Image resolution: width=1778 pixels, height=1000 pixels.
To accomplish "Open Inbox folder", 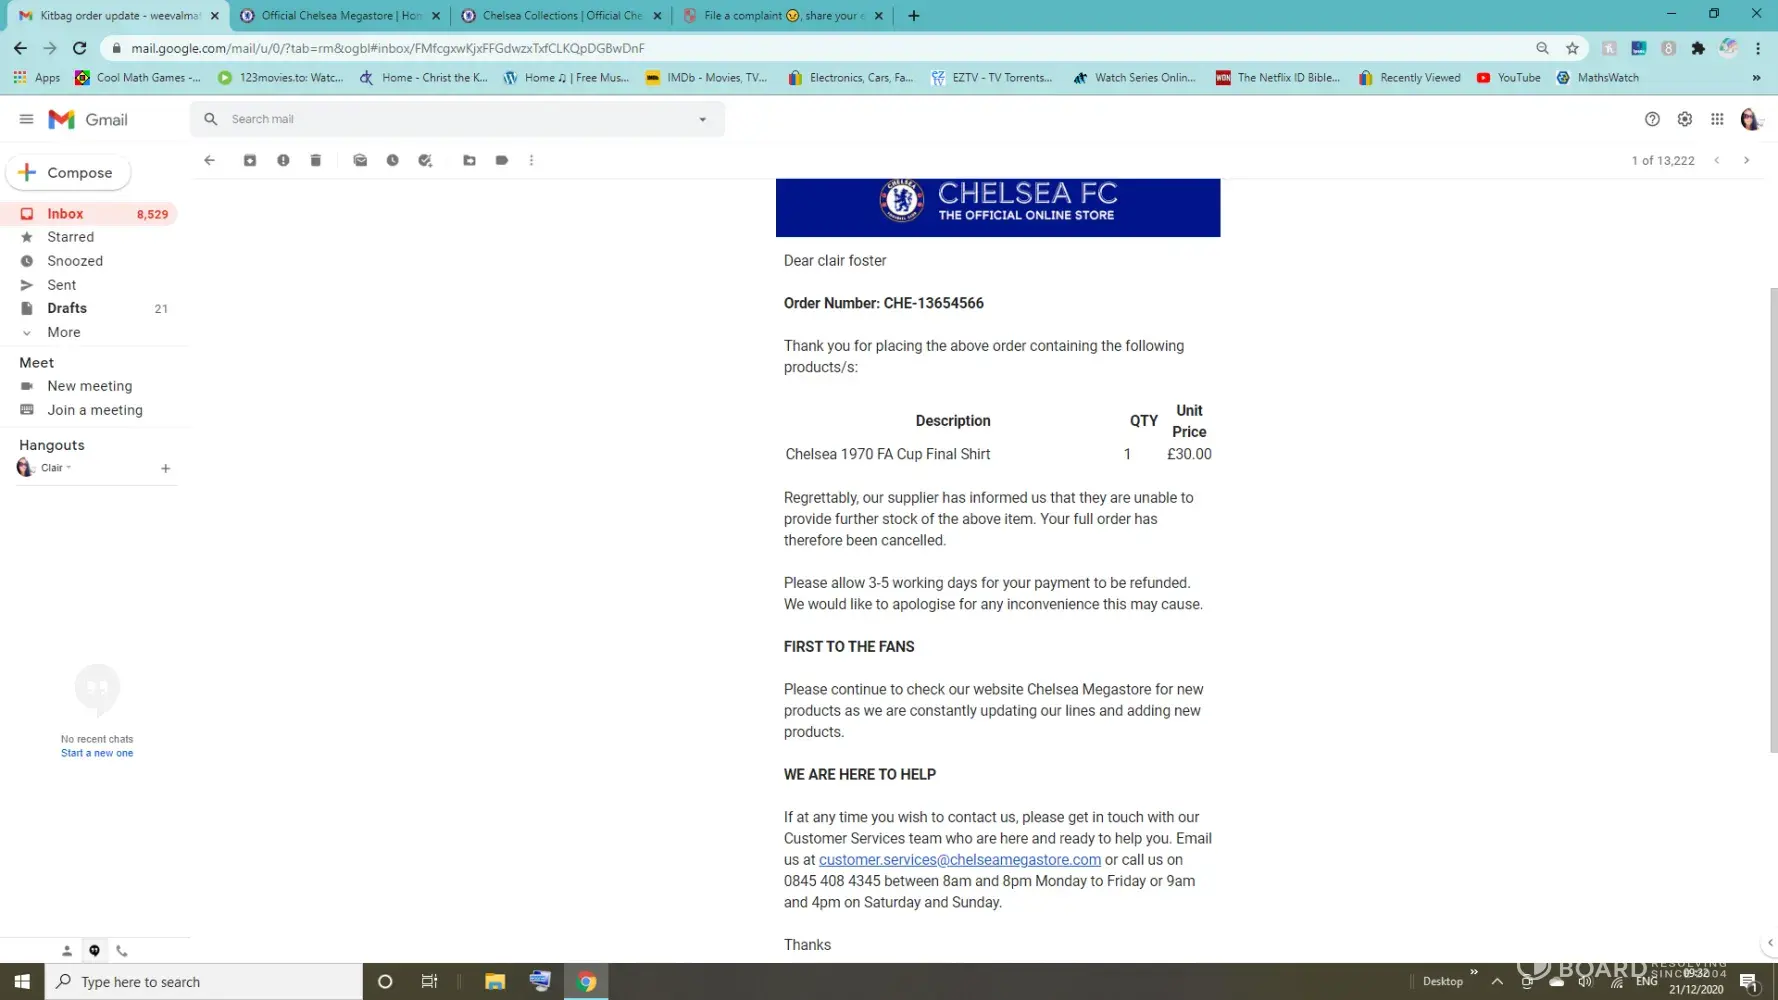I will click(89, 214).
